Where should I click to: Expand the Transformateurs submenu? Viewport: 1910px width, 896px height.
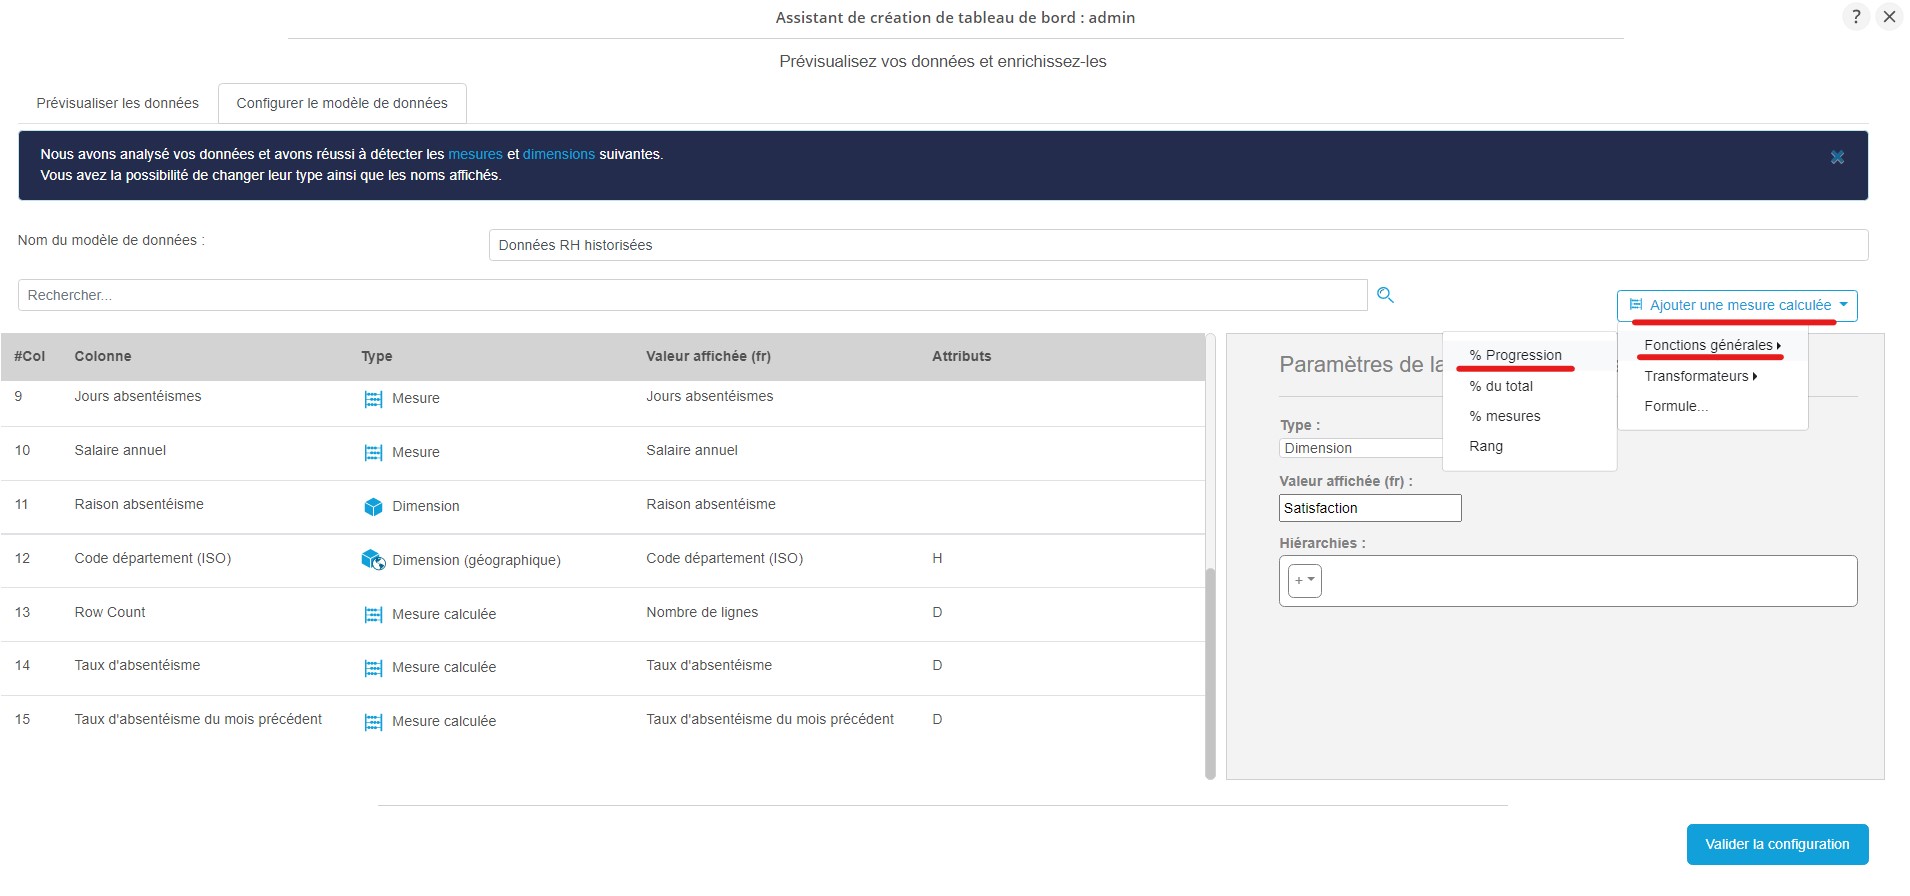tap(1699, 377)
